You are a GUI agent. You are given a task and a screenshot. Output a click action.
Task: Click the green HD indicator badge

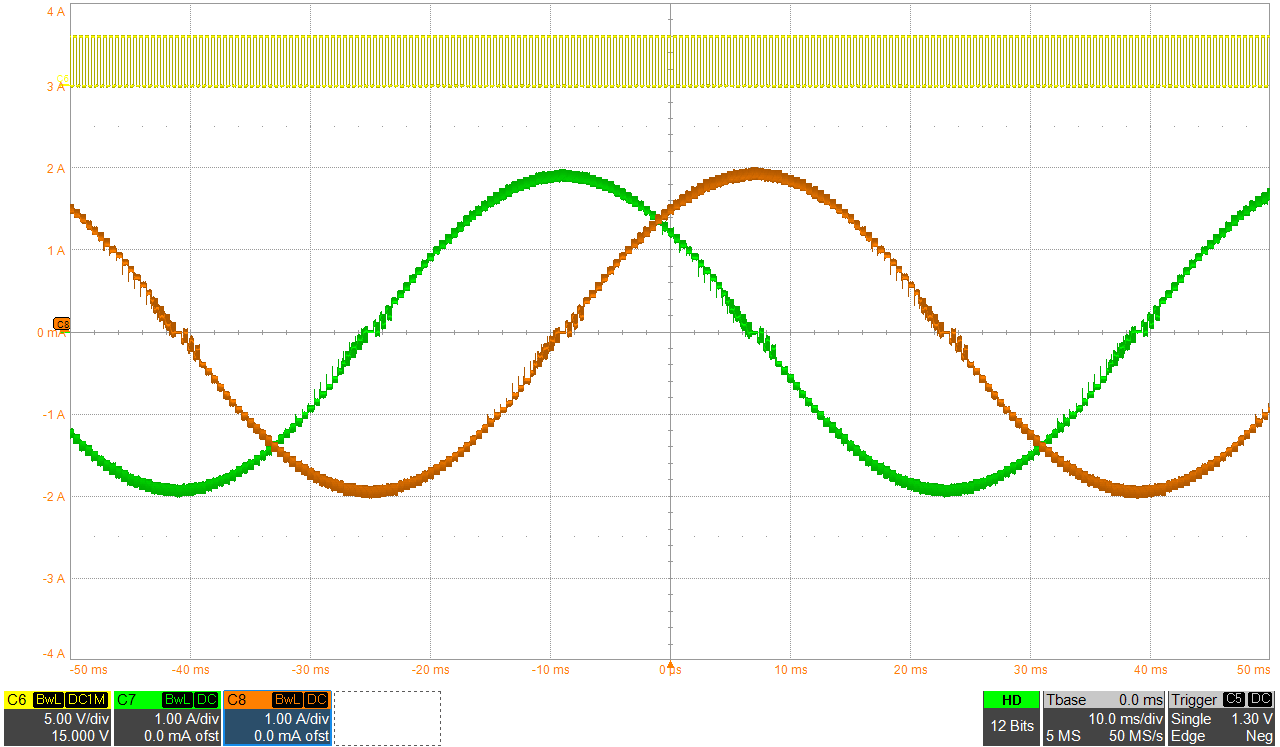(1011, 700)
